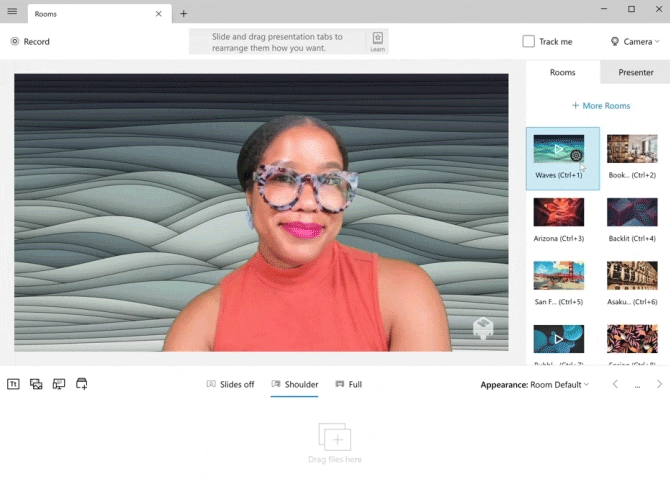670x490 pixels.
Task: Open Appearance: Room Default dropdown
Action: pos(535,384)
